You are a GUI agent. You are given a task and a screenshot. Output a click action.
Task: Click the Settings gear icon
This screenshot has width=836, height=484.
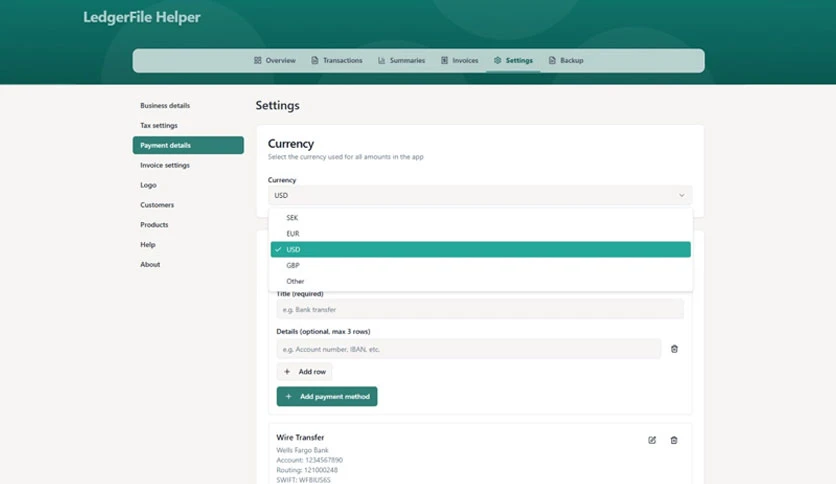point(497,60)
